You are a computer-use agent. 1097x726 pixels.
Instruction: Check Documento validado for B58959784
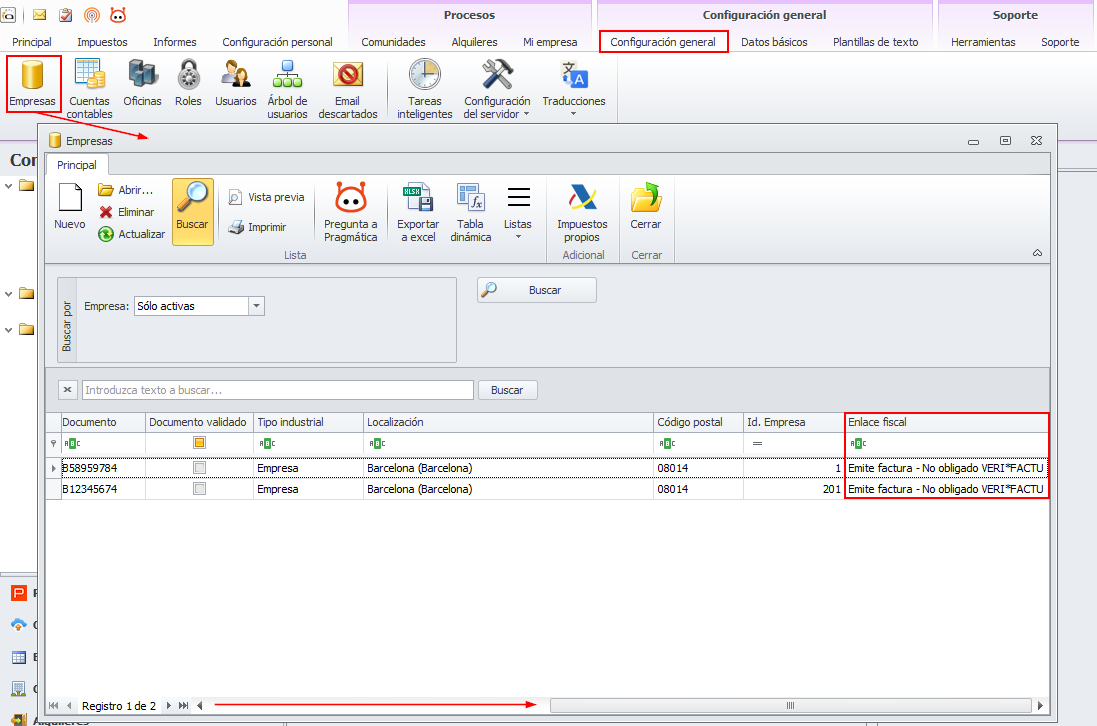[x=199, y=467]
